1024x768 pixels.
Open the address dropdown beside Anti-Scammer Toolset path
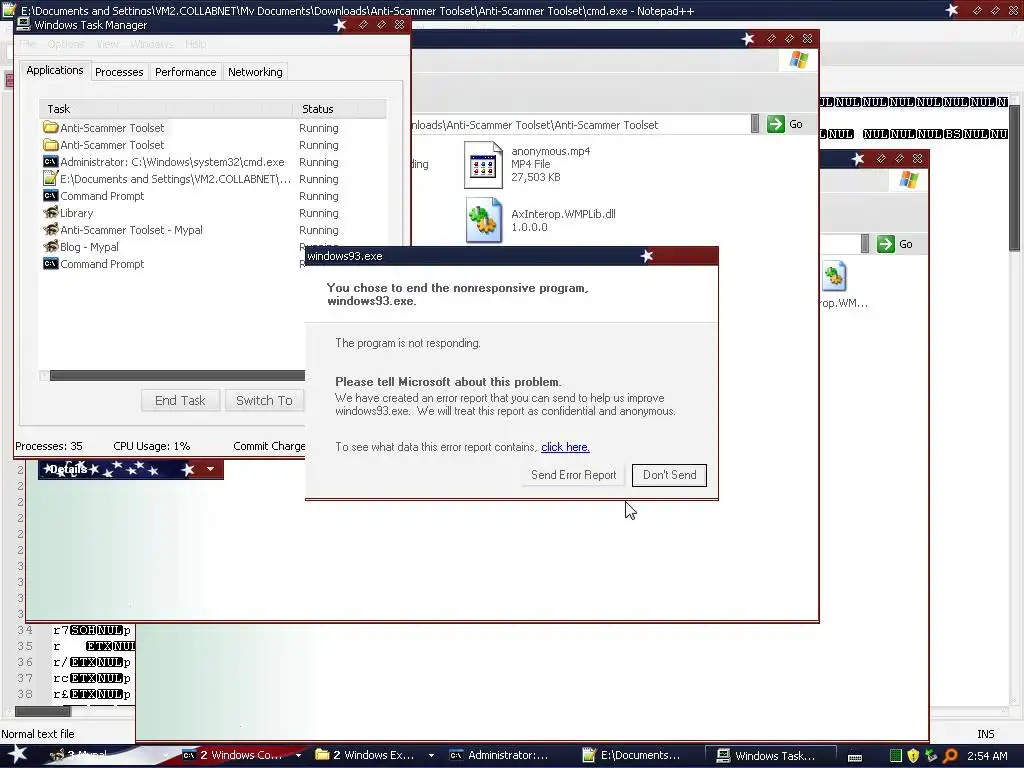(755, 123)
